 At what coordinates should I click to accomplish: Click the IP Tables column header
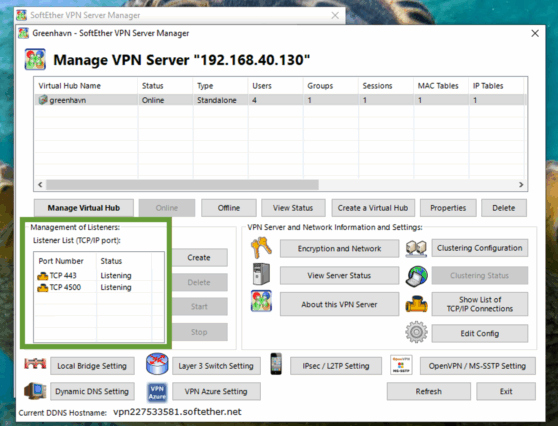coord(496,86)
